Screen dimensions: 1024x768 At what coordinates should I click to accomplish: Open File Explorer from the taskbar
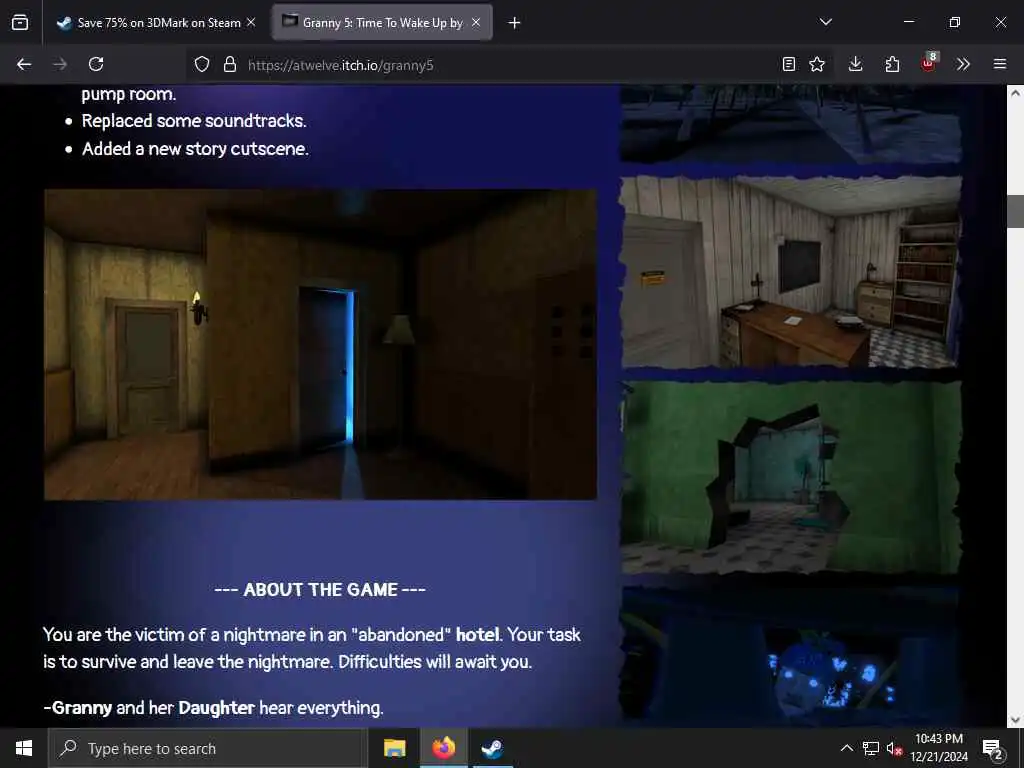(394, 748)
